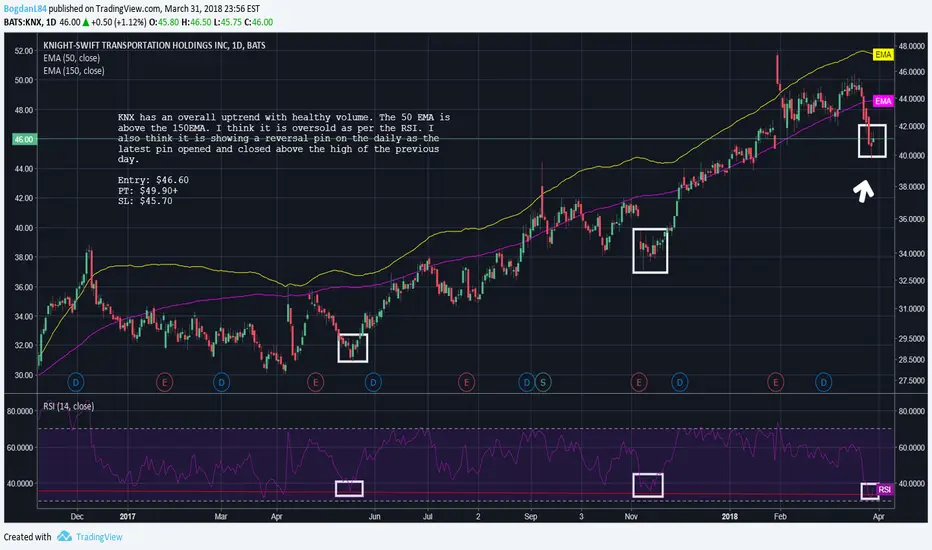Click the dividend D marker above Mar
The height and width of the screenshot is (550, 932).
[x=222, y=382]
